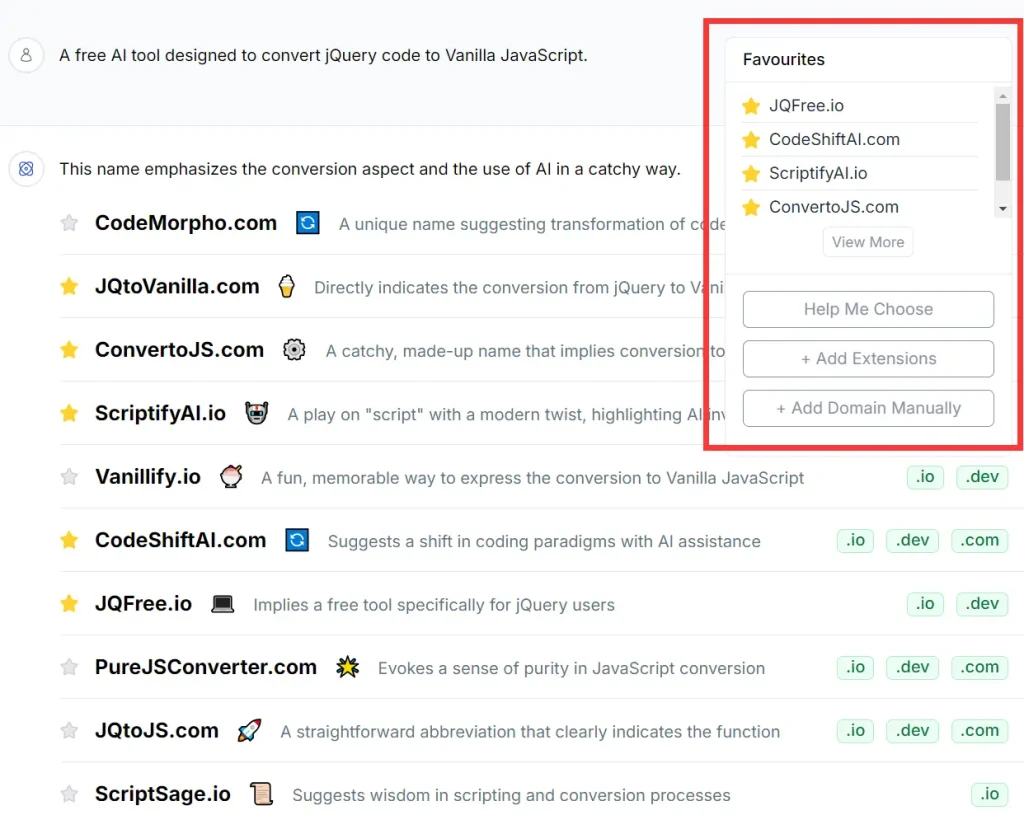Click the recycle icon beside CodeMorpho.com
The image size is (1024, 829).
307,223
